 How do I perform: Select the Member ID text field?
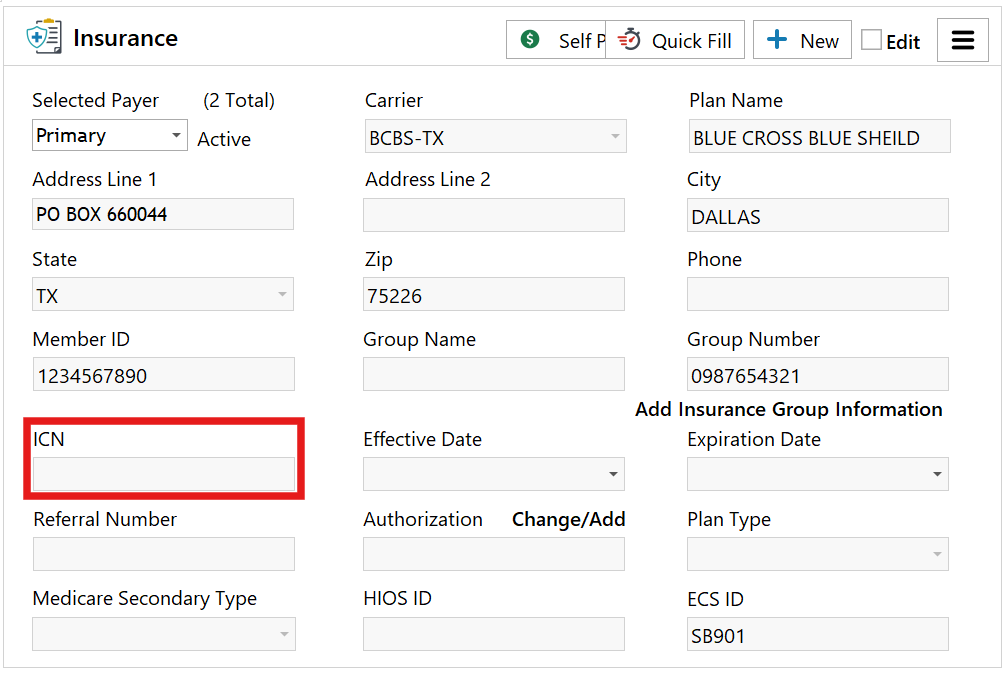point(164,375)
